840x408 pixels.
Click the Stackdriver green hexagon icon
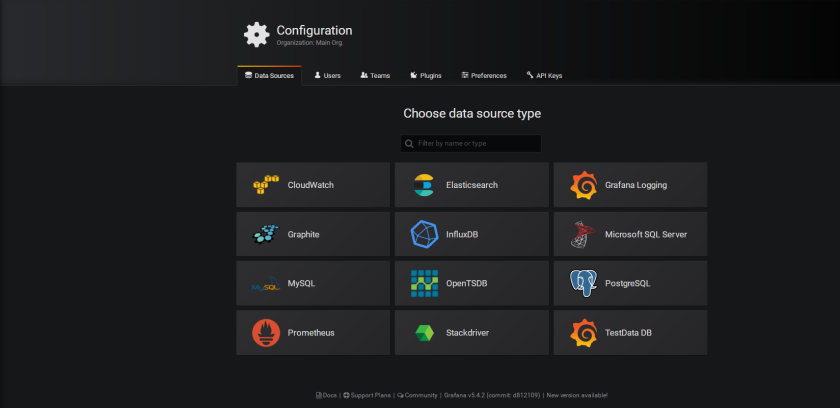pyautogui.click(x=424, y=333)
